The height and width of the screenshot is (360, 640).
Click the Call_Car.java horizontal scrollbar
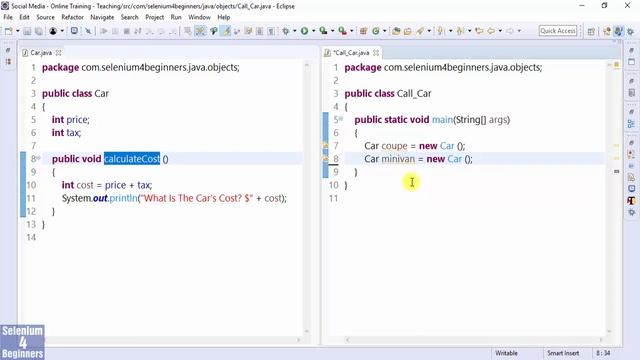coord(474,340)
